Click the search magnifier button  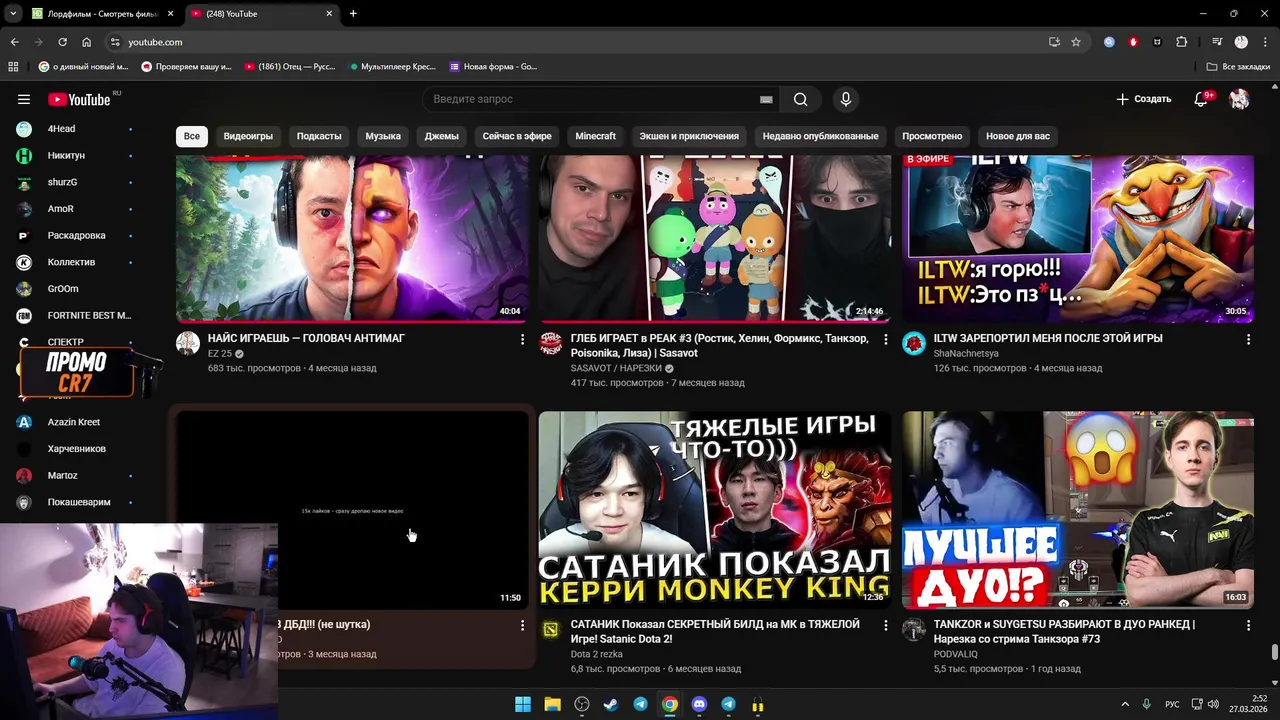pos(800,99)
